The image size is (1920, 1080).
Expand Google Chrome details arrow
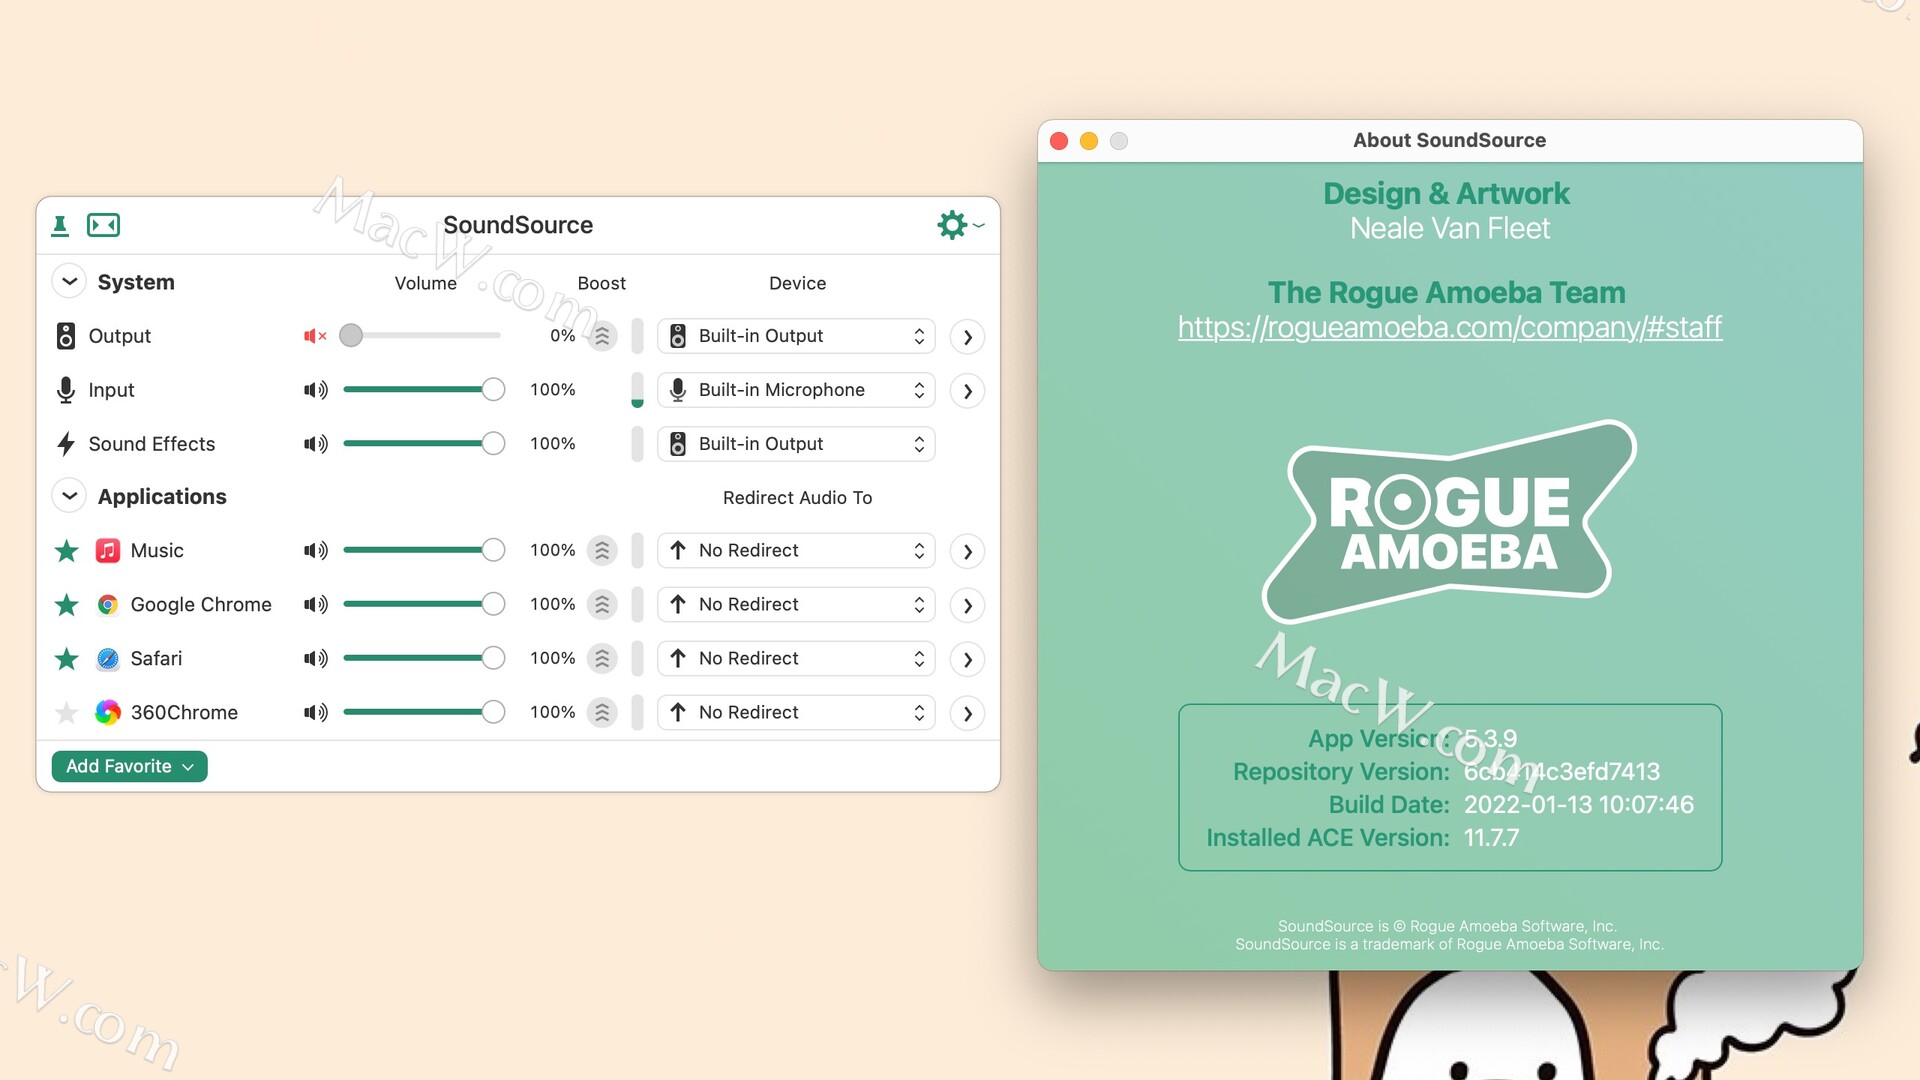tap(967, 605)
